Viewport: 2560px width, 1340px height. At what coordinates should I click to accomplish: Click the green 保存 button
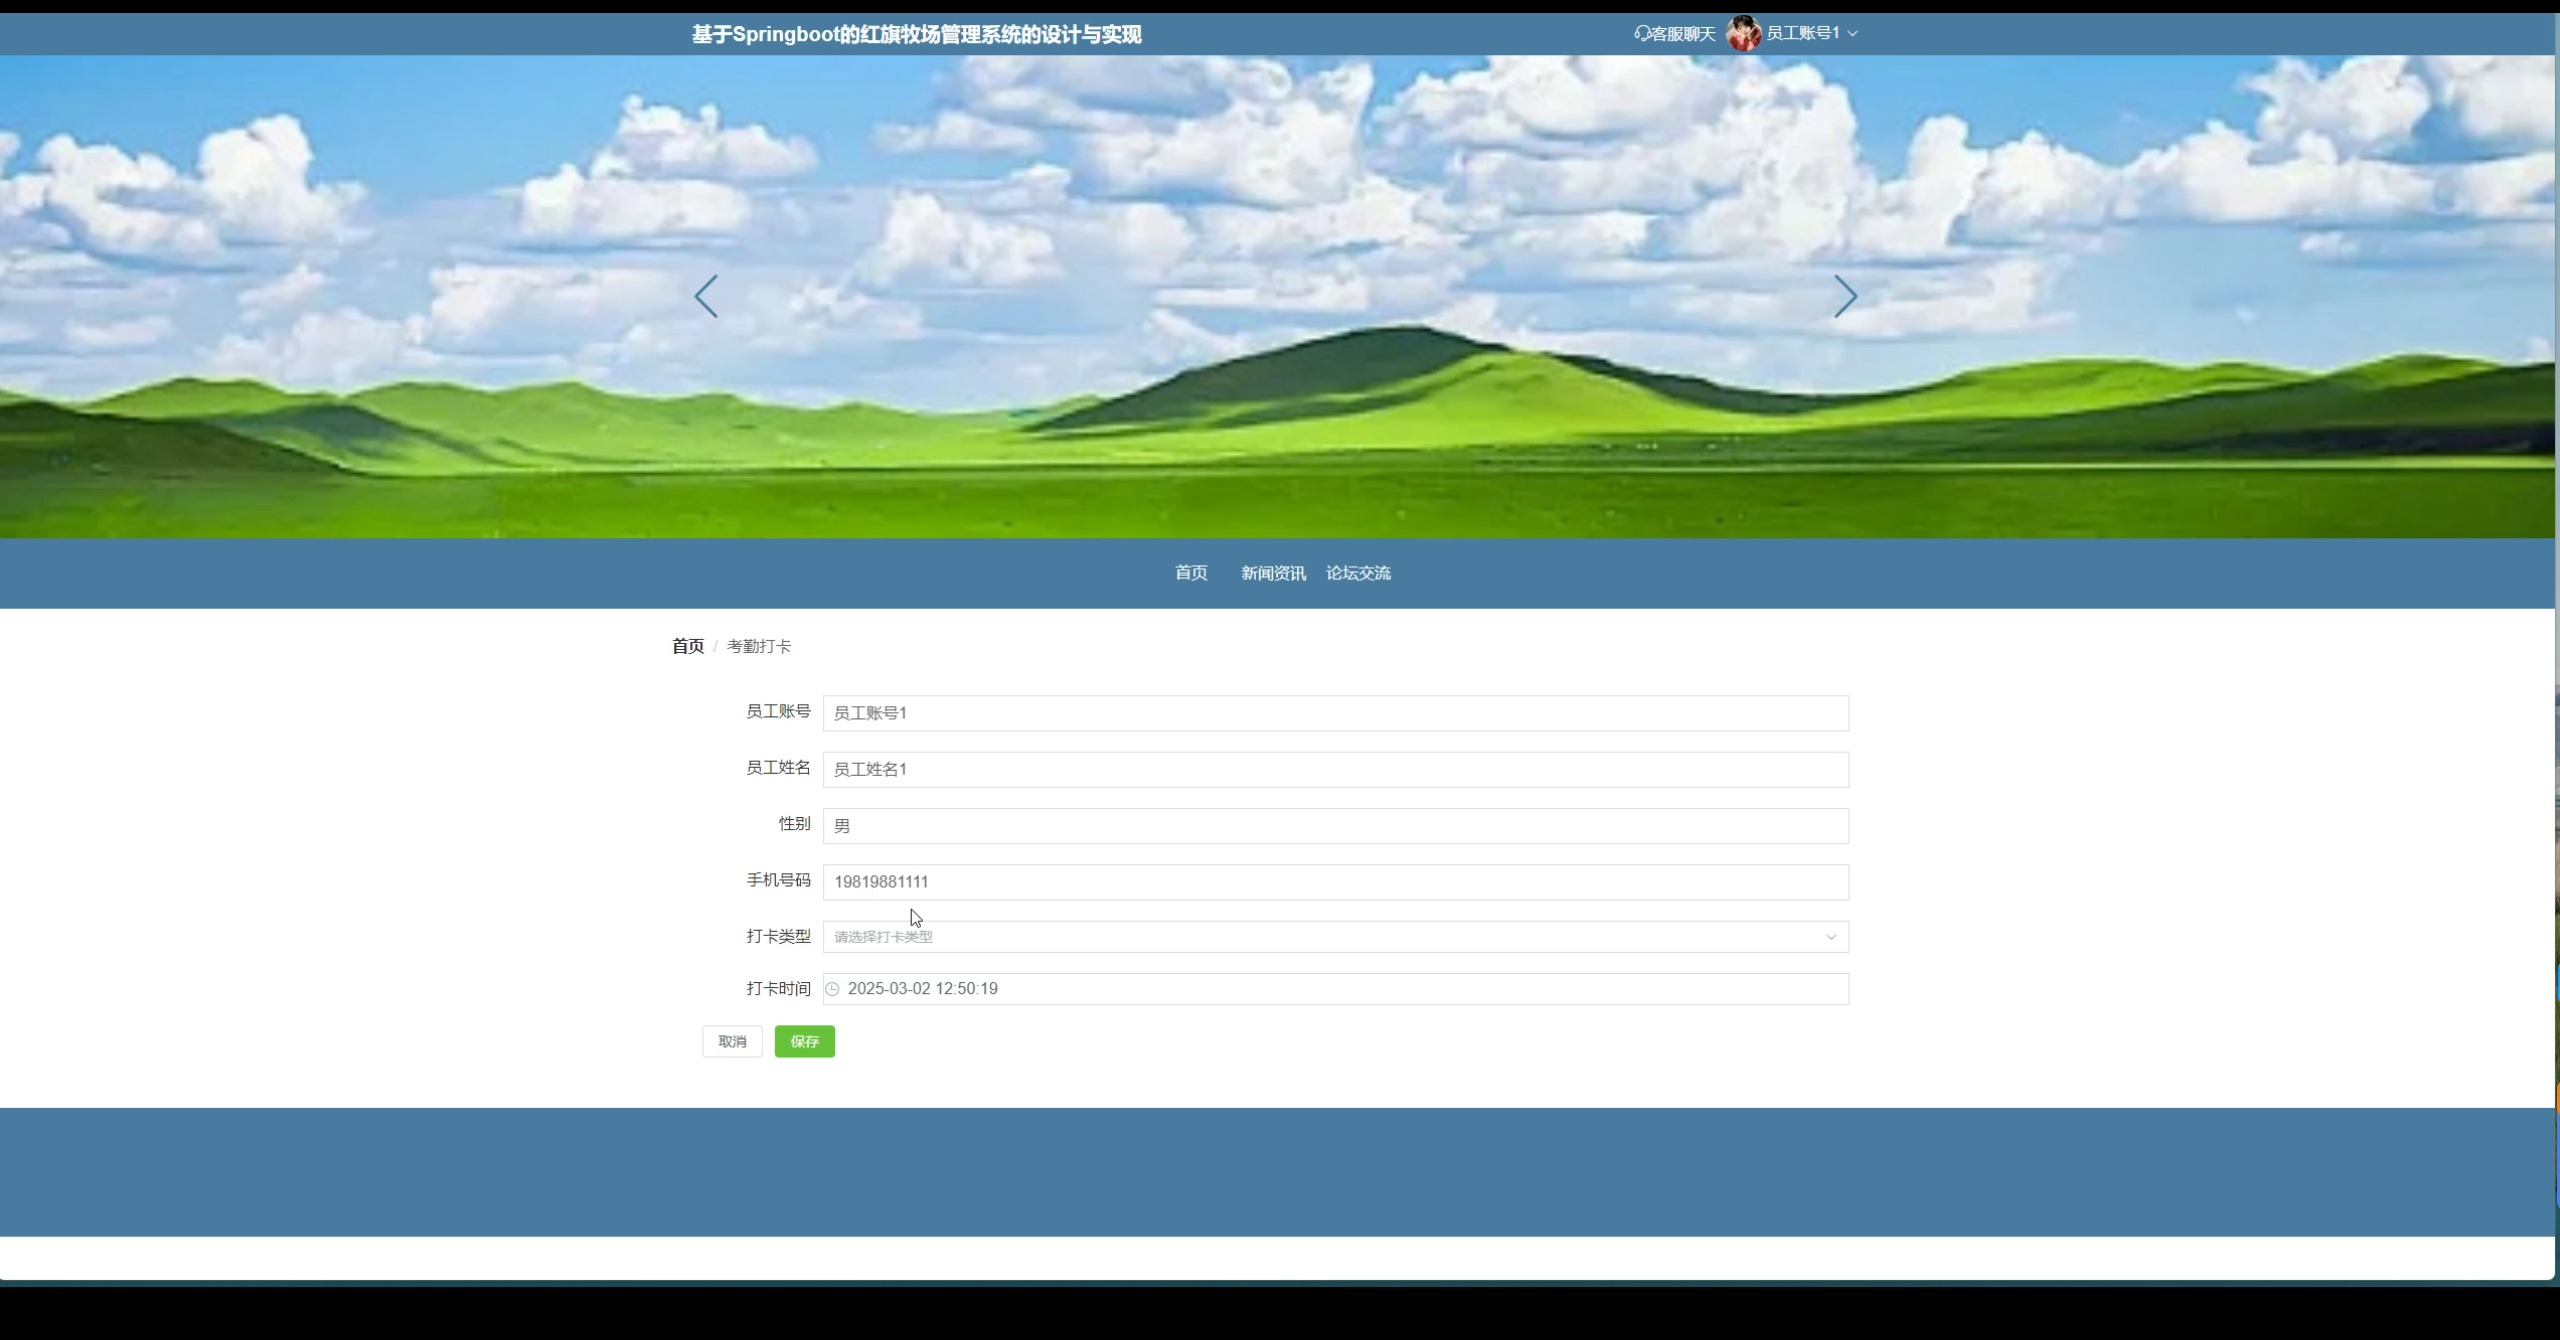pos(804,1041)
